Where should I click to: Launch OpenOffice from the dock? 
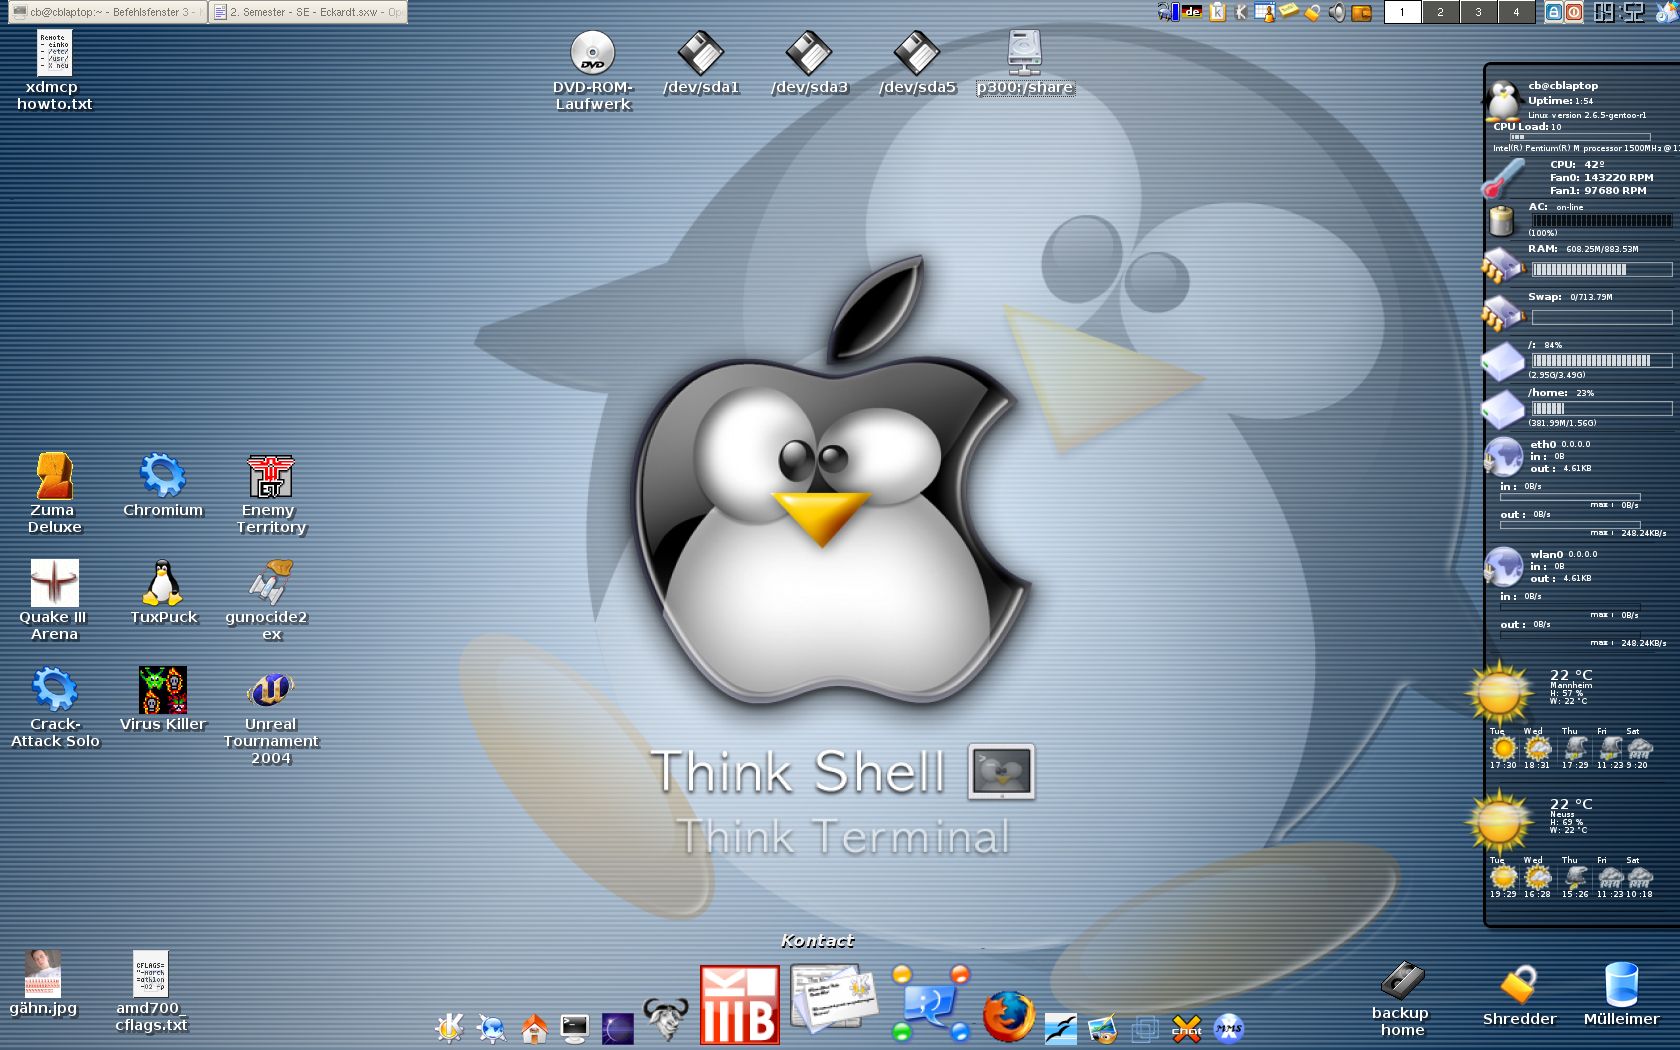coord(1060,1029)
